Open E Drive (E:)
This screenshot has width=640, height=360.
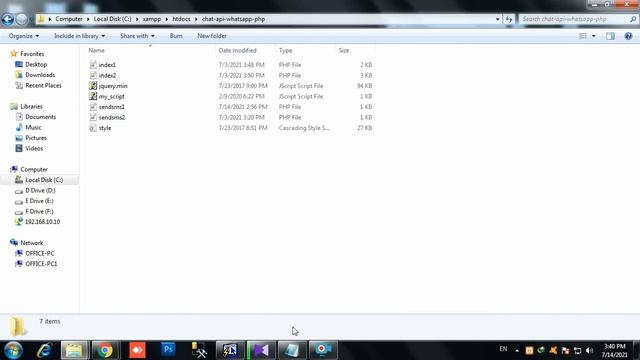coord(39,201)
